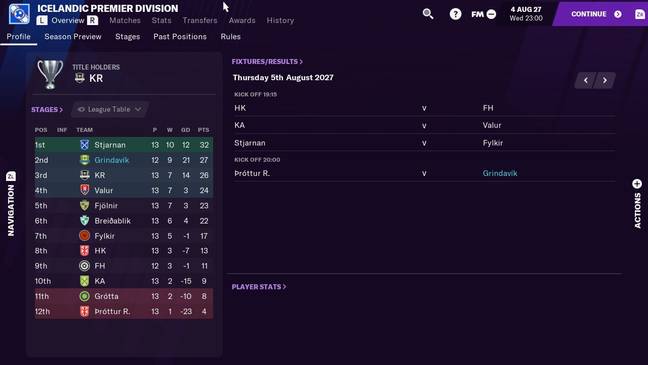Go to next fixtures date arrow
This screenshot has width=648, height=365.
coord(605,81)
